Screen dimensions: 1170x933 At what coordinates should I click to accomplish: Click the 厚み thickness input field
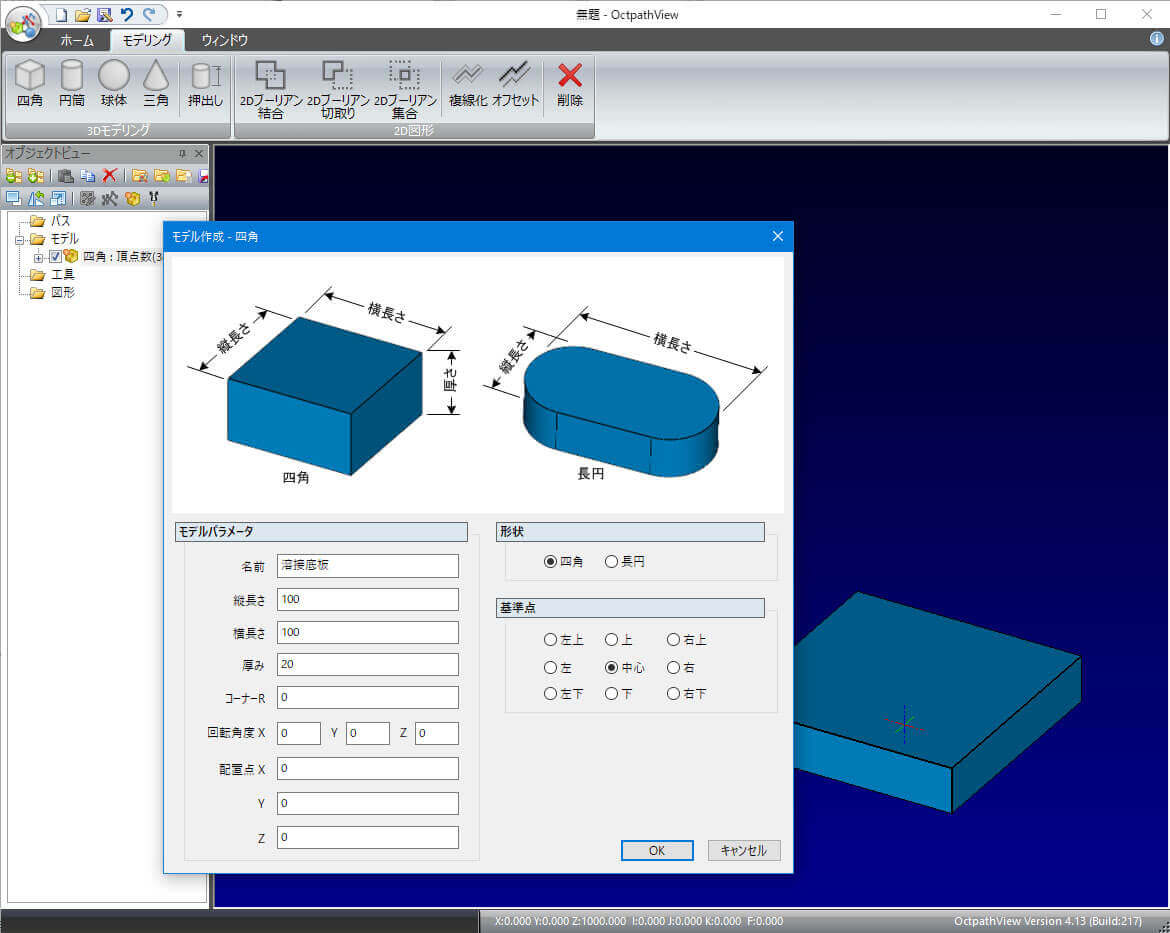pos(367,664)
